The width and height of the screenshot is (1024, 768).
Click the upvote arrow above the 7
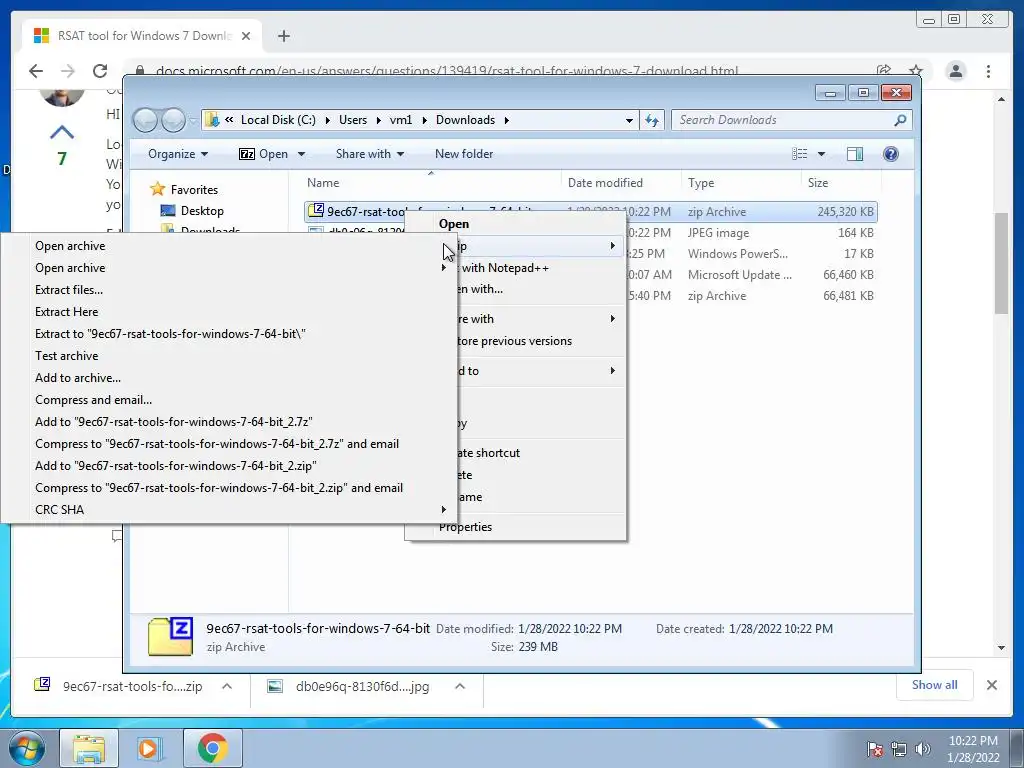click(62, 133)
